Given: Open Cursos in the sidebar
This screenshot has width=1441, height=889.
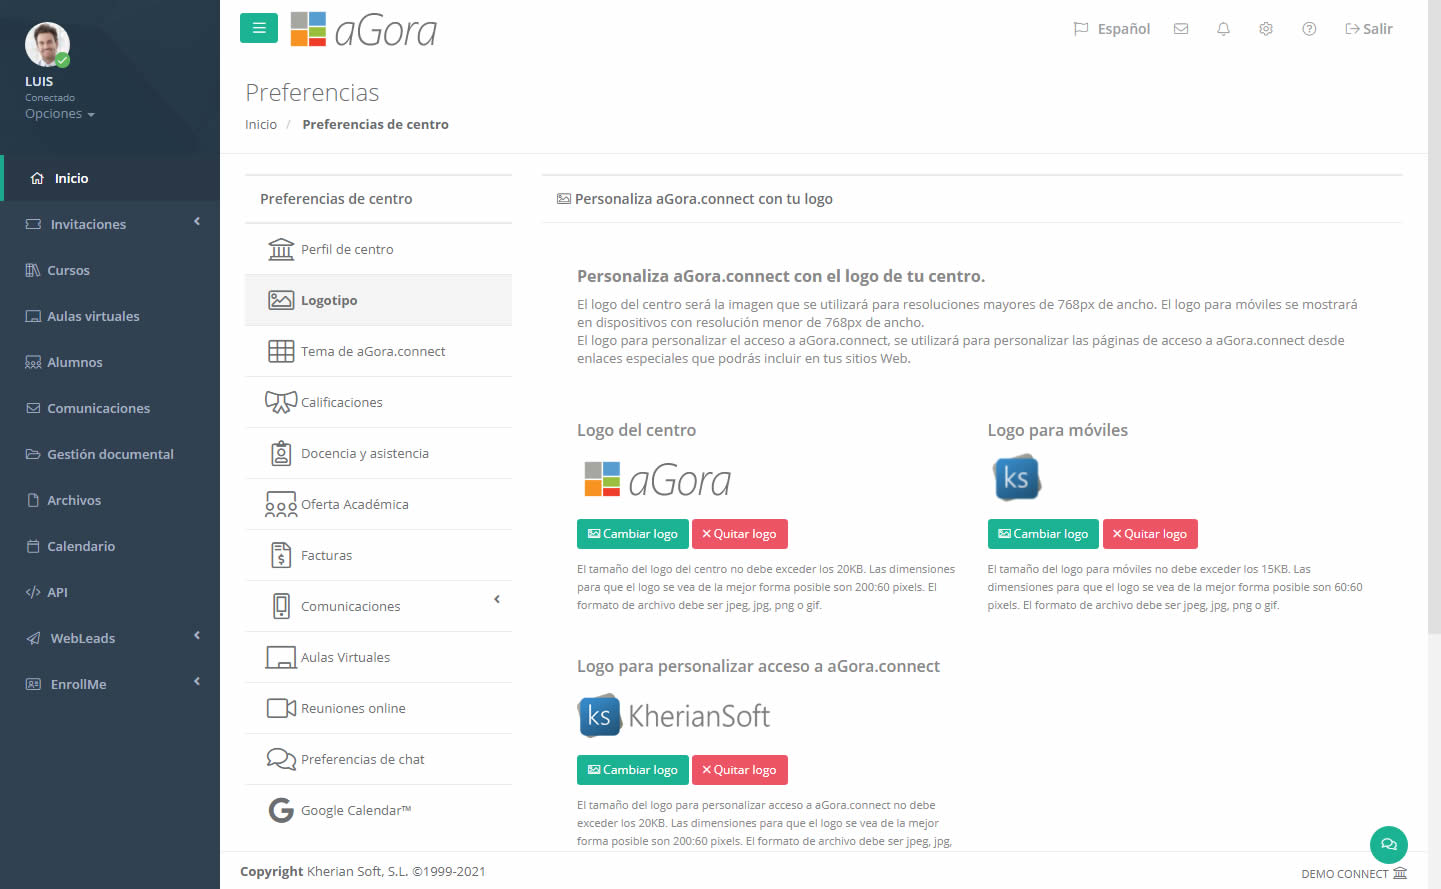Looking at the screenshot, I should coord(110,270).
